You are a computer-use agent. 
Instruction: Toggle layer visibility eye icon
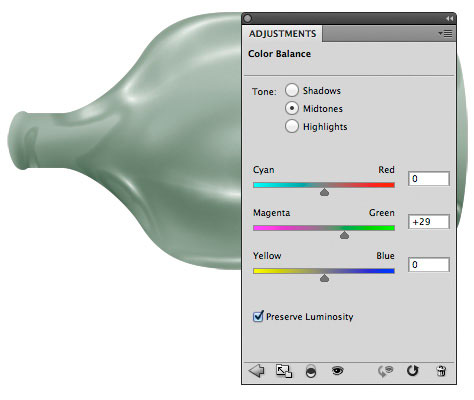[337, 370]
